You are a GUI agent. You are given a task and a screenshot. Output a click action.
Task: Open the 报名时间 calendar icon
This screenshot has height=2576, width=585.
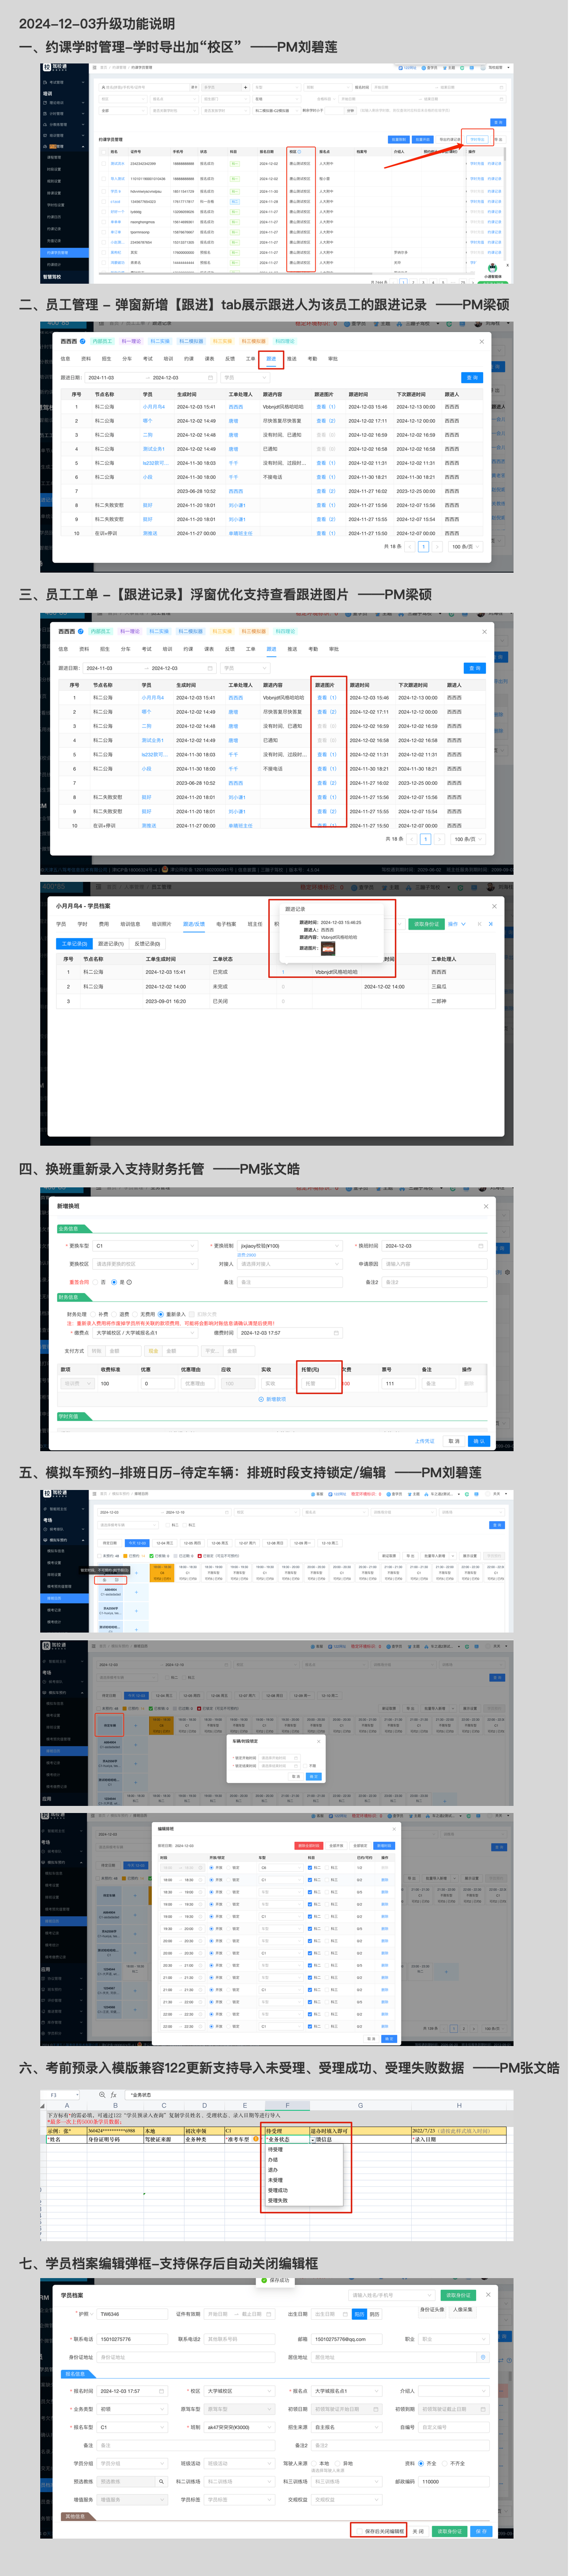click(x=162, y=2391)
